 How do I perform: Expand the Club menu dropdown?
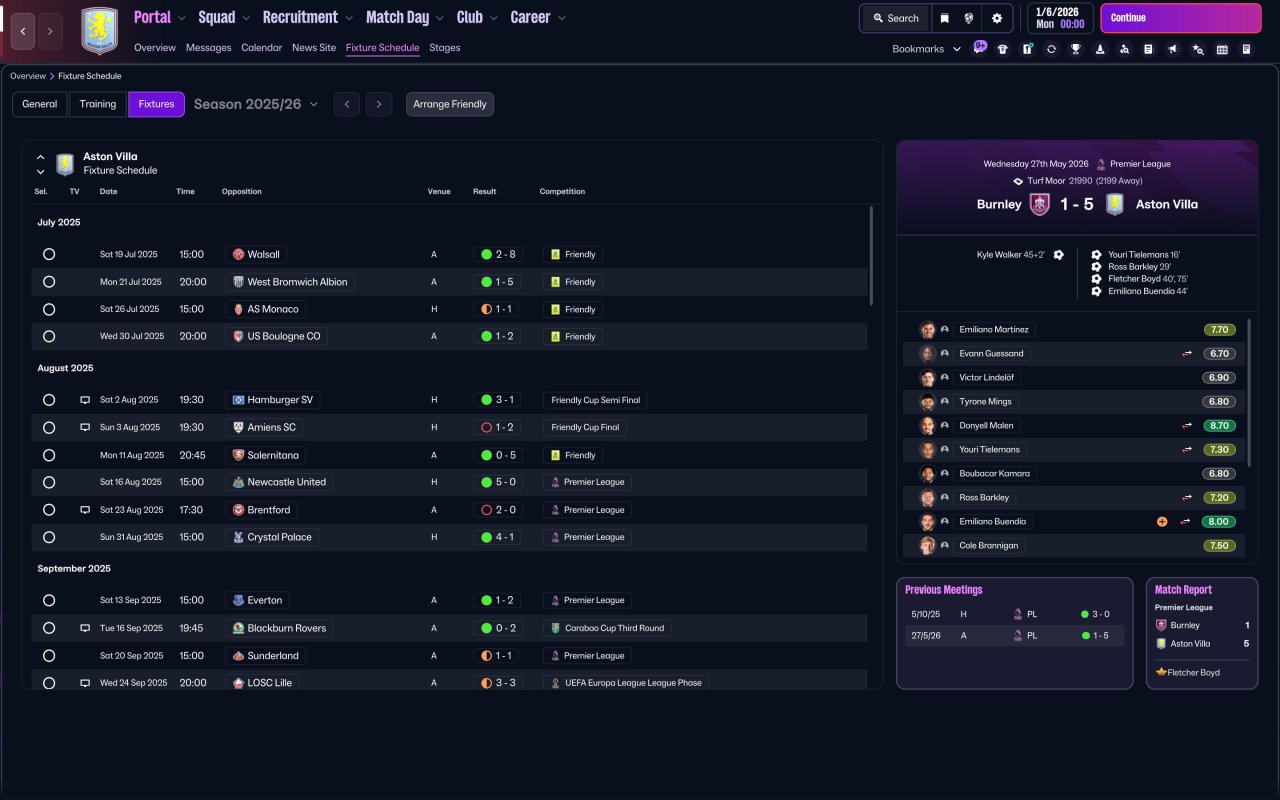493,18
